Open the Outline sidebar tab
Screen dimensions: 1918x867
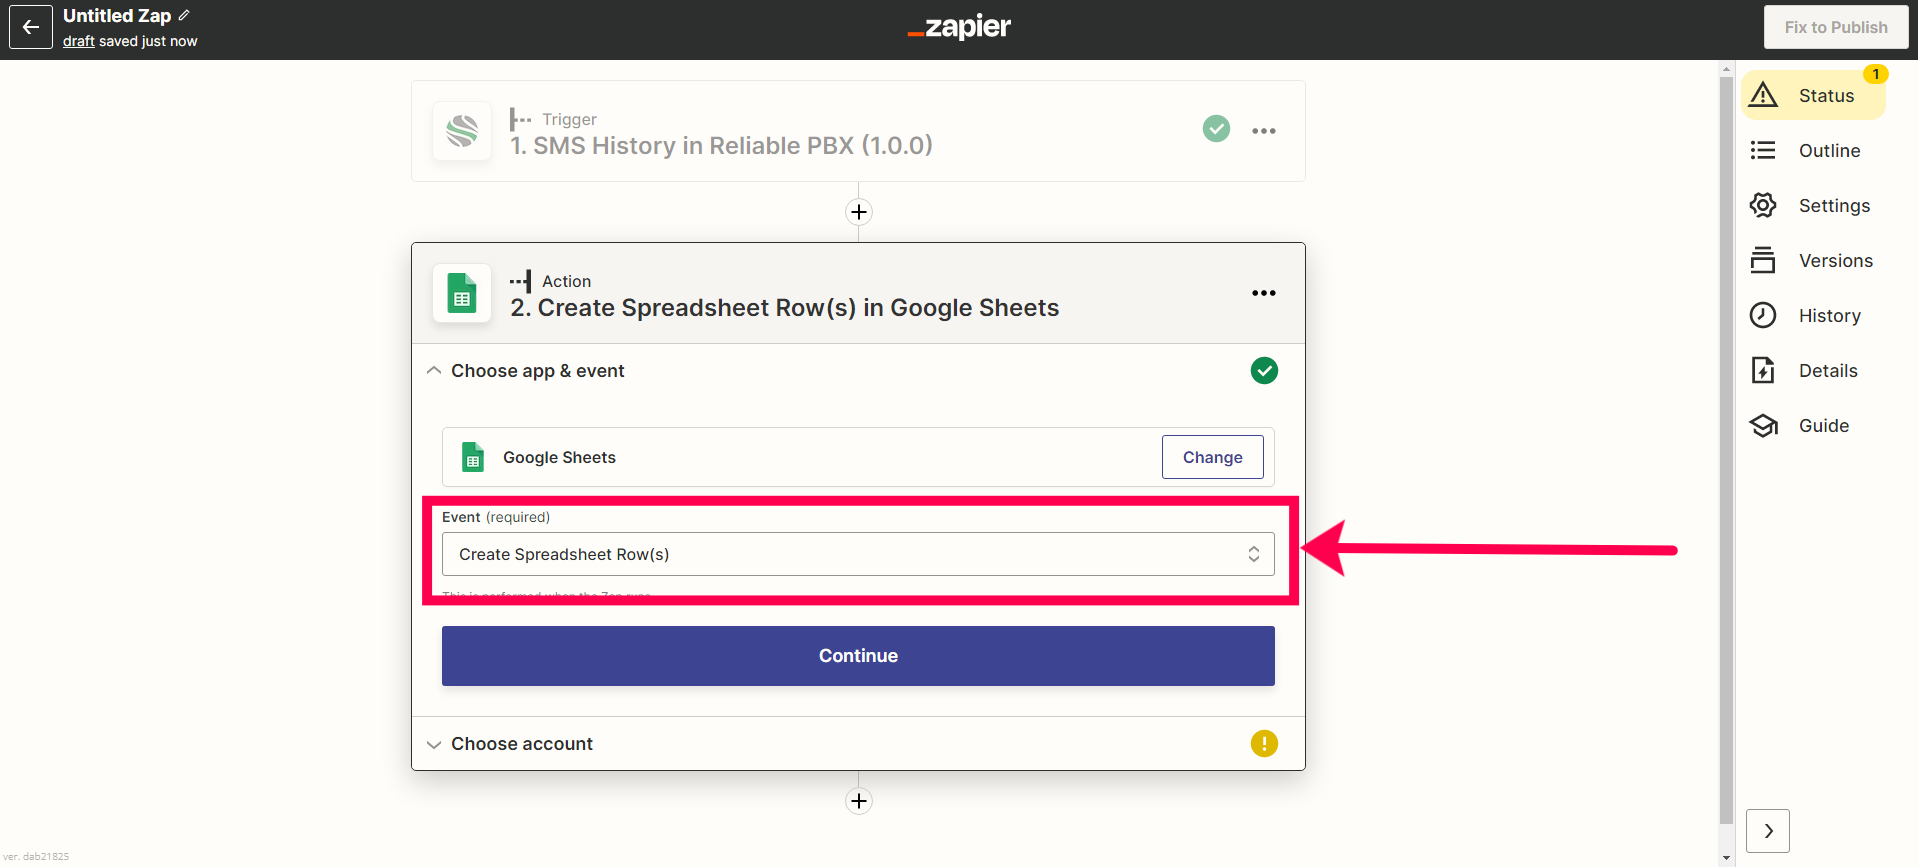pos(1813,150)
